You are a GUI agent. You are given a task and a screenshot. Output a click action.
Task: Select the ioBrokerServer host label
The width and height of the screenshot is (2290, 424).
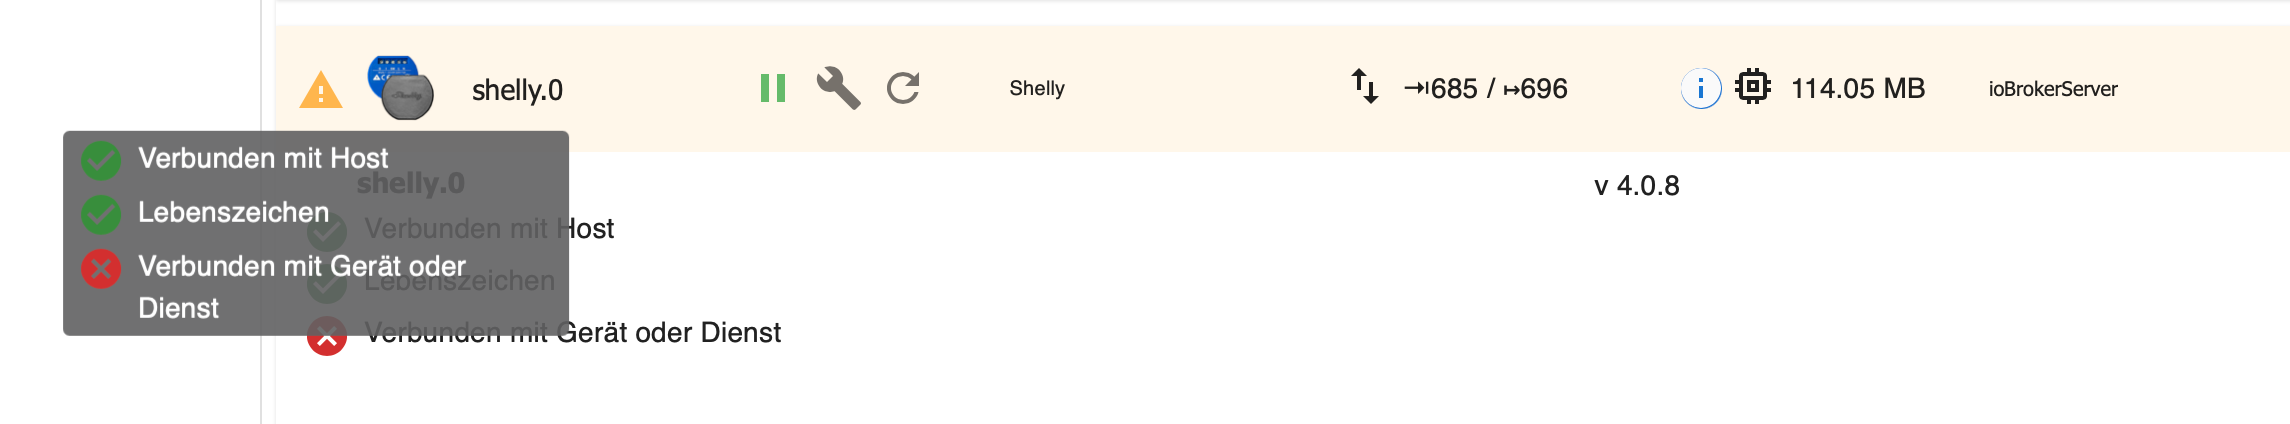click(2053, 89)
